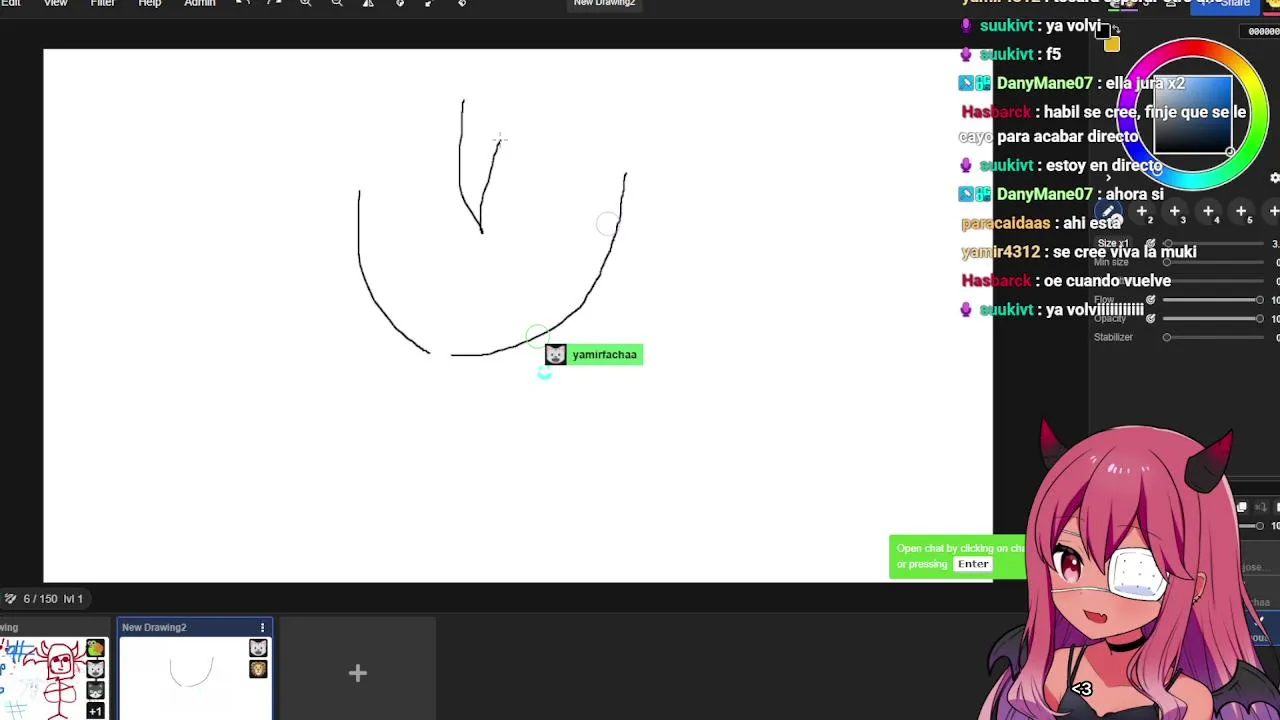
Task: Click the redo arrow toolbar icon
Action: (274, 3)
